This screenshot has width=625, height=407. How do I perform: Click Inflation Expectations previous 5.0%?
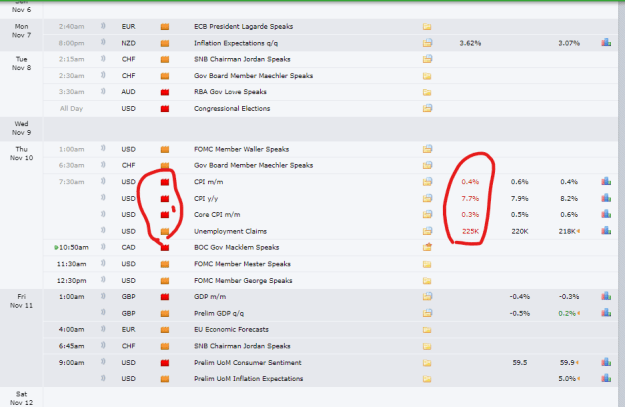coord(567,379)
